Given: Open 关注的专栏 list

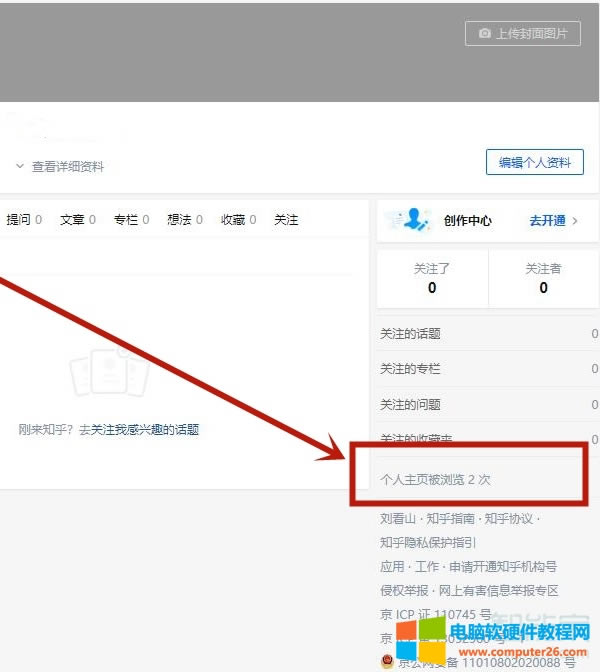Looking at the screenshot, I should (410, 369).
